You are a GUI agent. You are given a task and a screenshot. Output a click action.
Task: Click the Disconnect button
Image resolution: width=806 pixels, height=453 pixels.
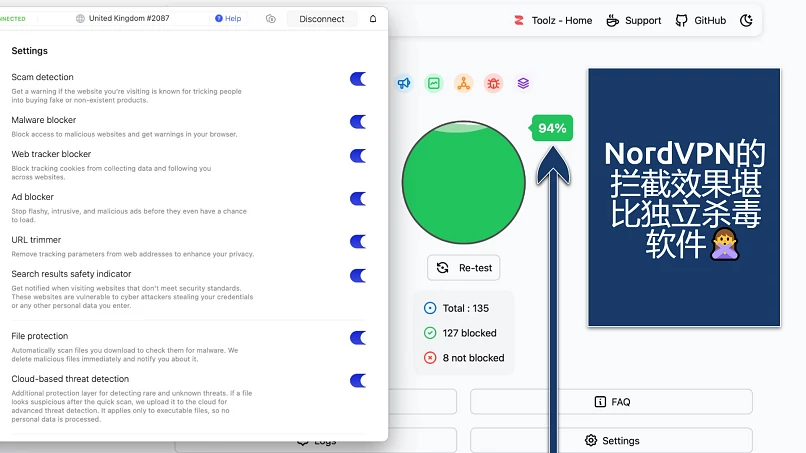pyautogui.click(x=322, y=19)
